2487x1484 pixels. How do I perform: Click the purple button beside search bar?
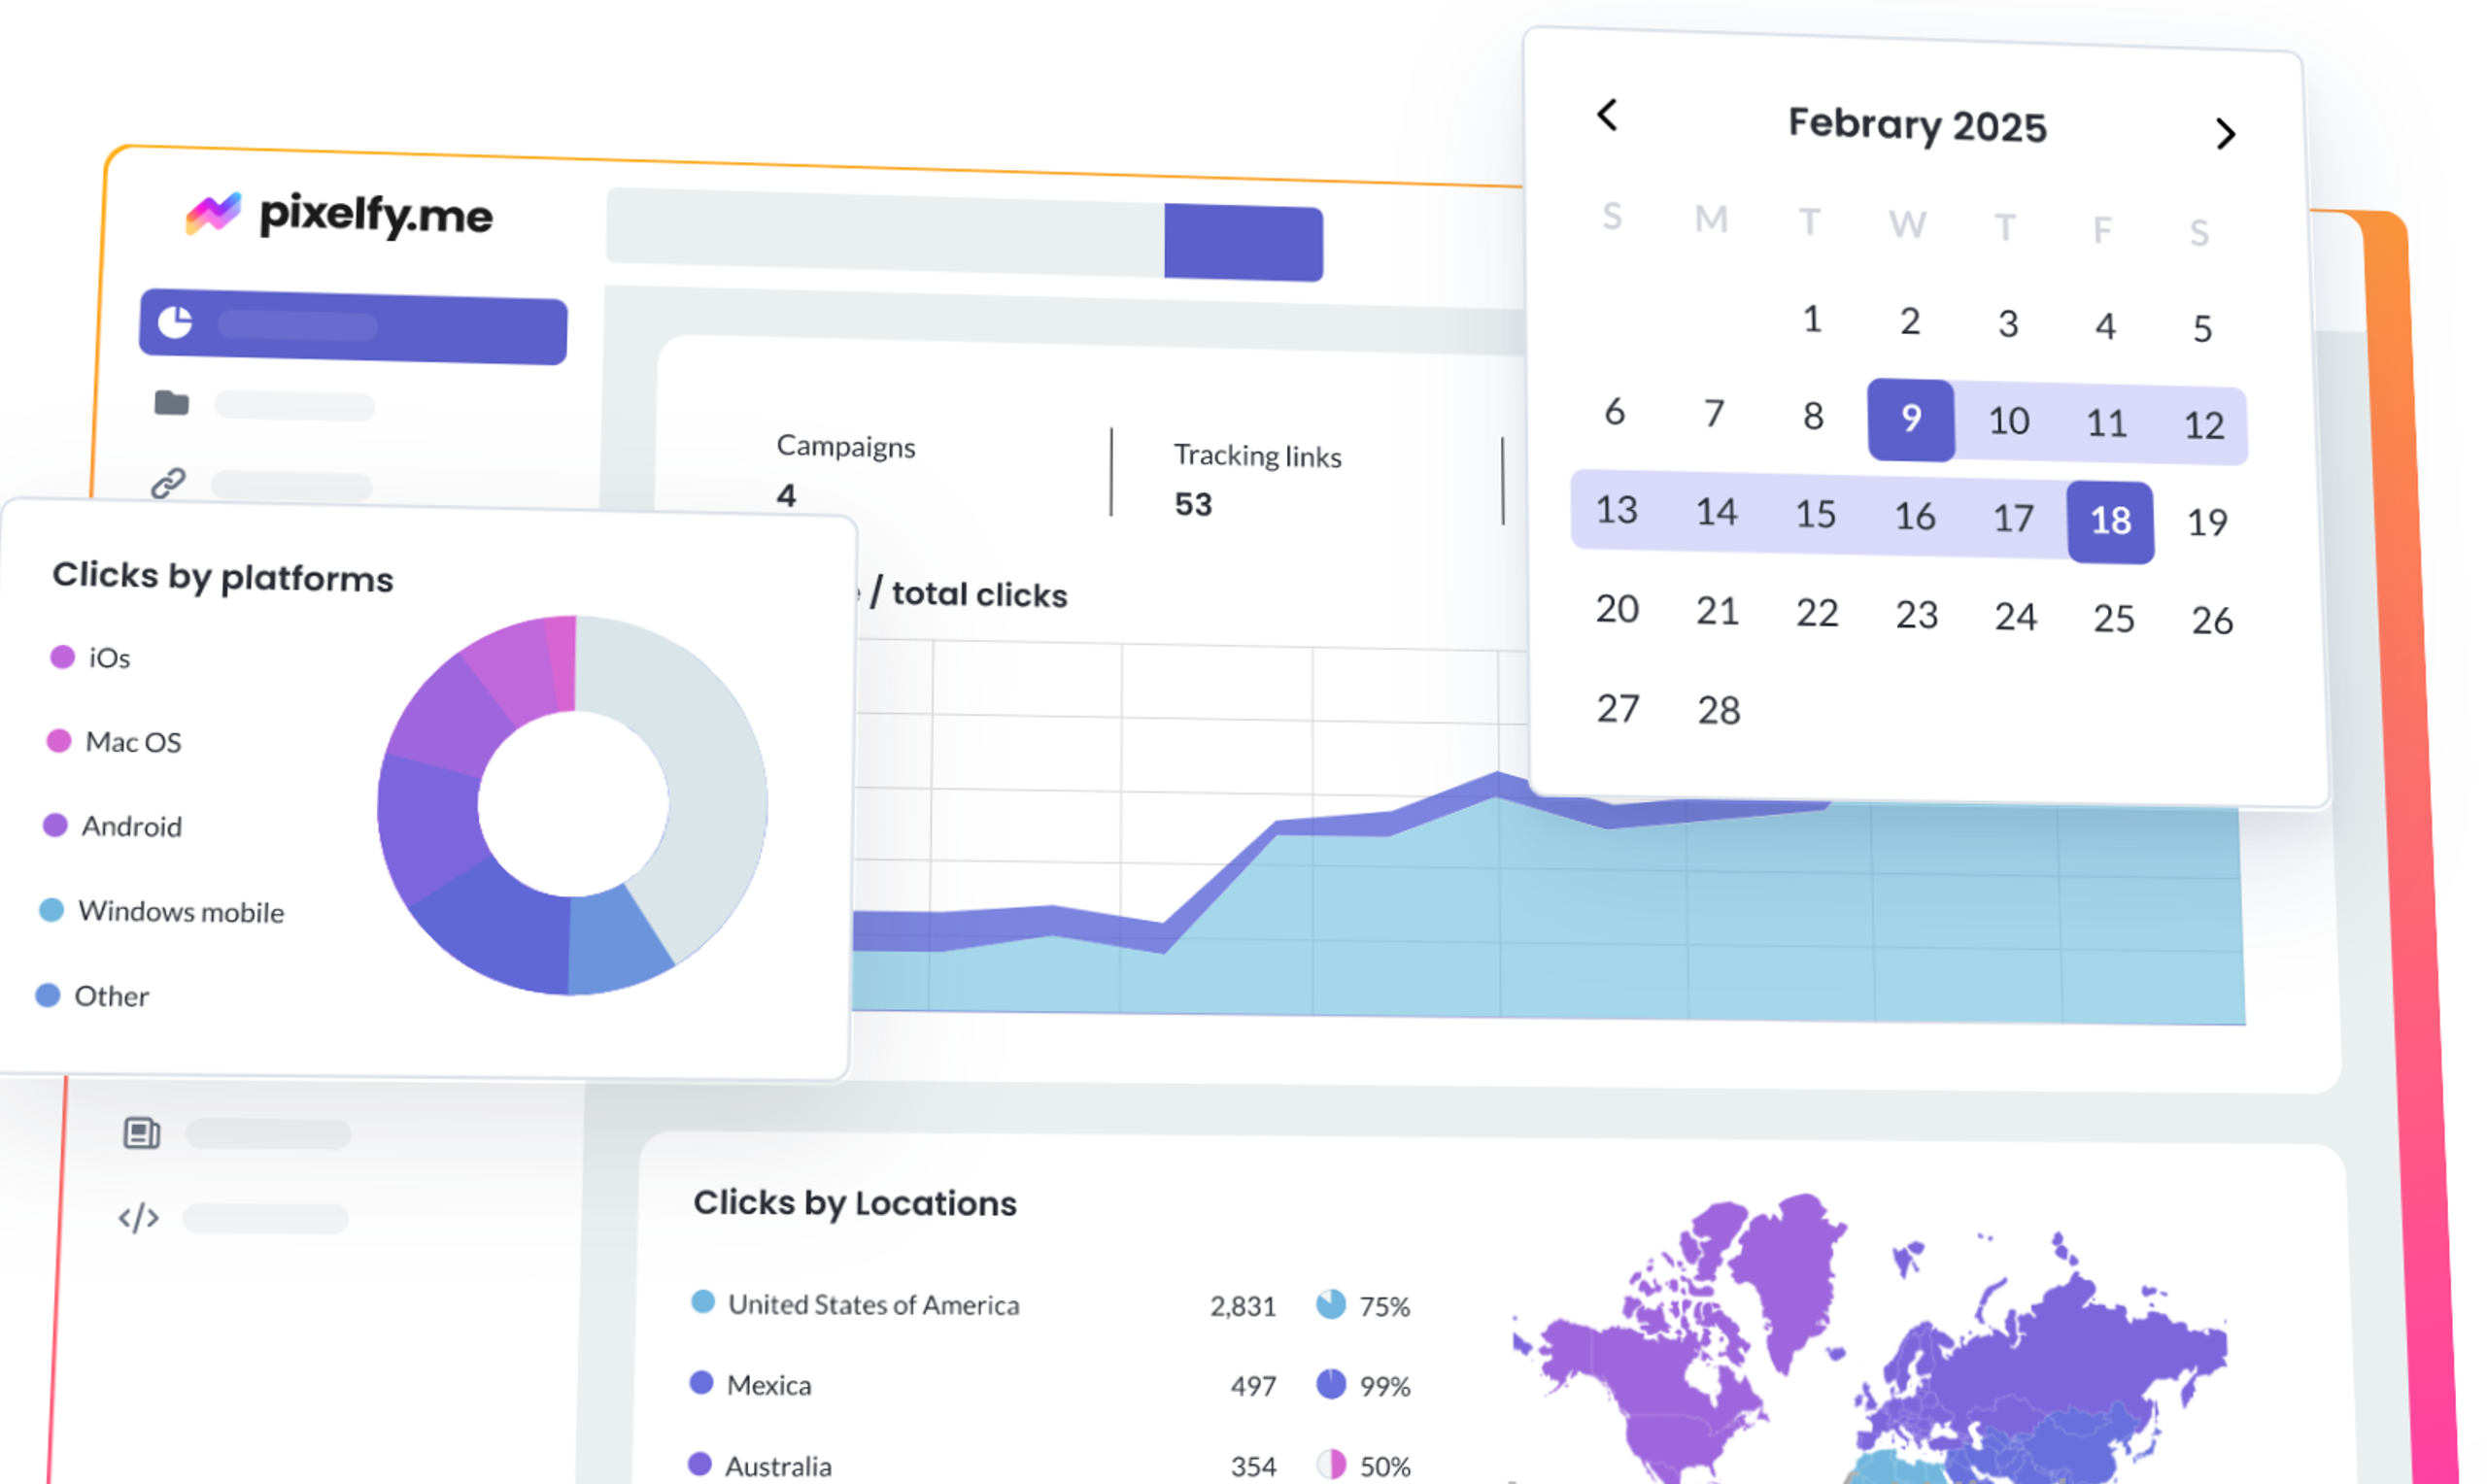point(1243,242)
